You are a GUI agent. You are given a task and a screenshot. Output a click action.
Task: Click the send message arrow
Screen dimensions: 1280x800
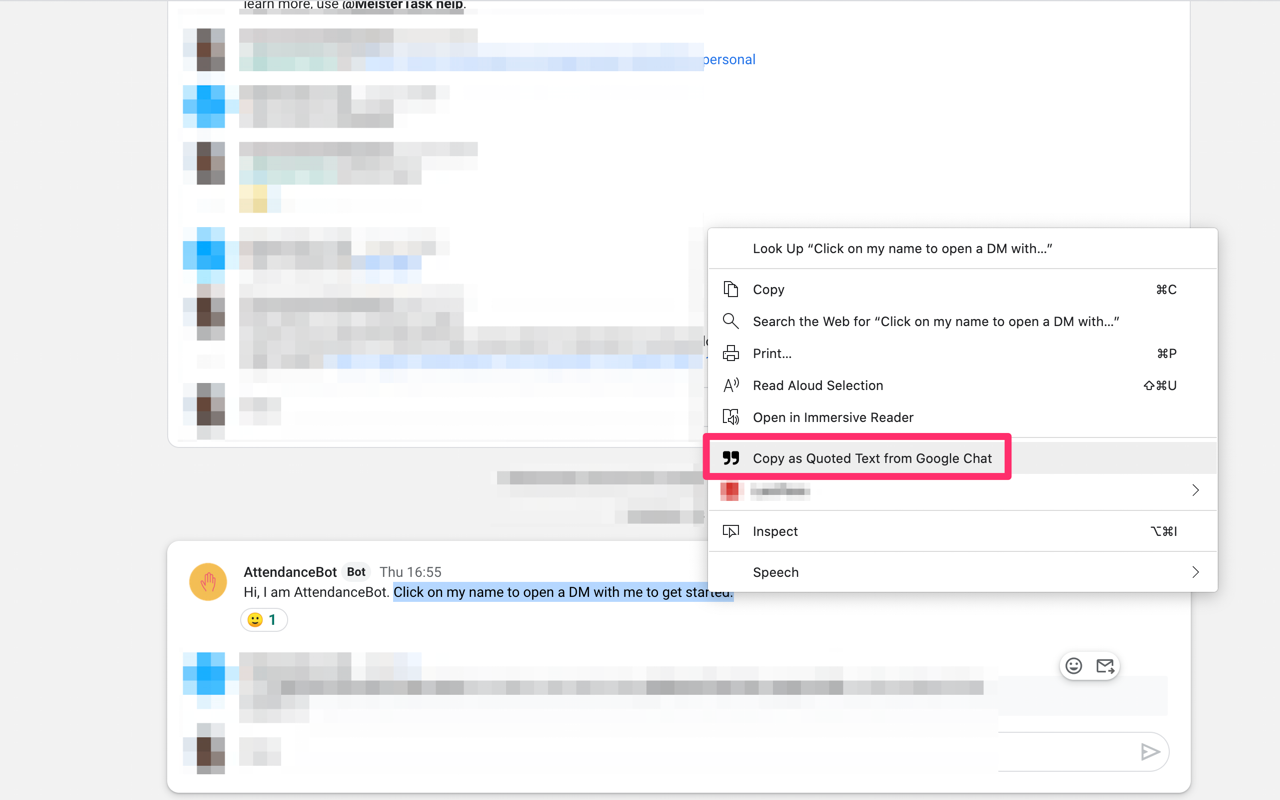click(1150, 752)
